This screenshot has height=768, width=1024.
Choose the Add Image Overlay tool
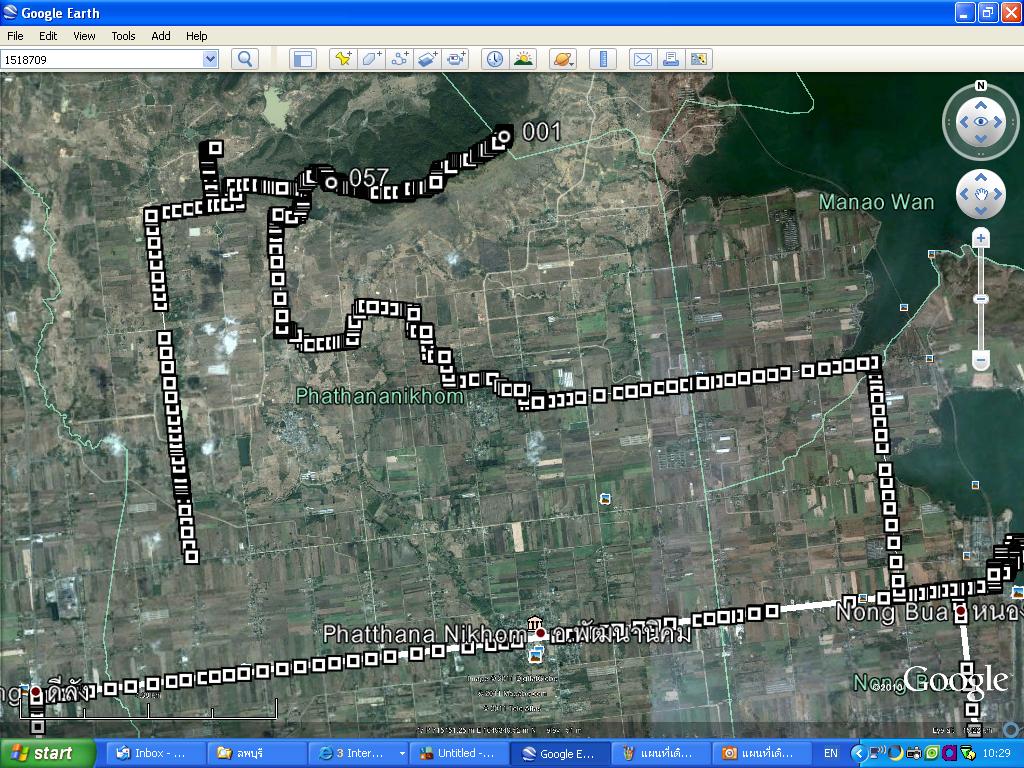tap(428, 59)
